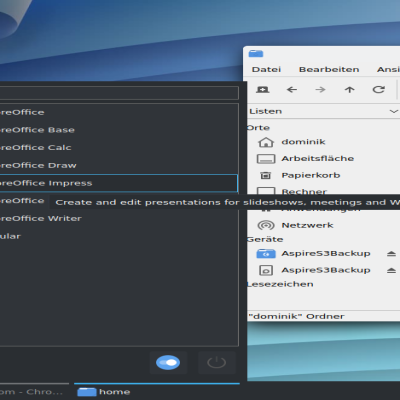Open the second AspireS3Backup device
The width and height of the screenshot is (400, 400).
coord(326,270)
